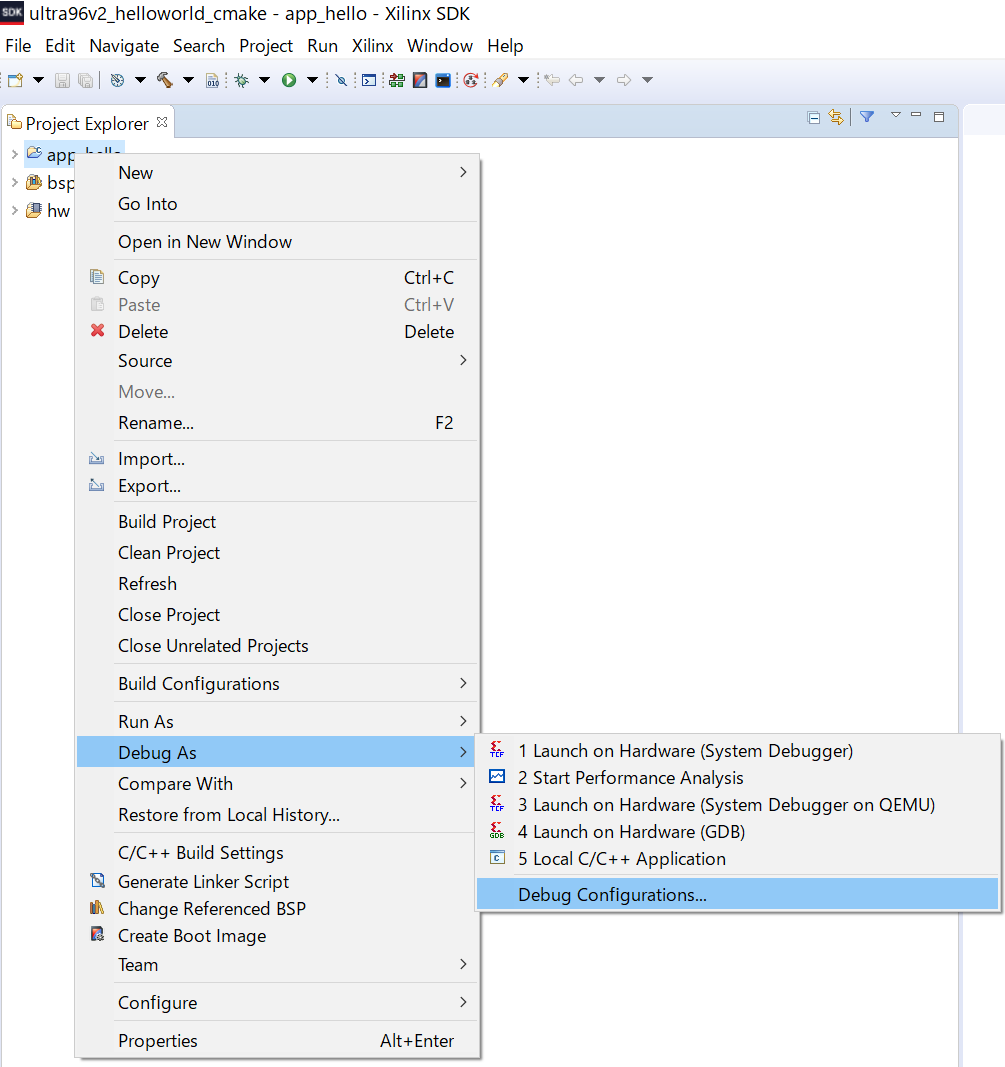The image size is (1005, 1067).
Task: Maximize the Project Explorer view
Action: click(x=939, y=117)
